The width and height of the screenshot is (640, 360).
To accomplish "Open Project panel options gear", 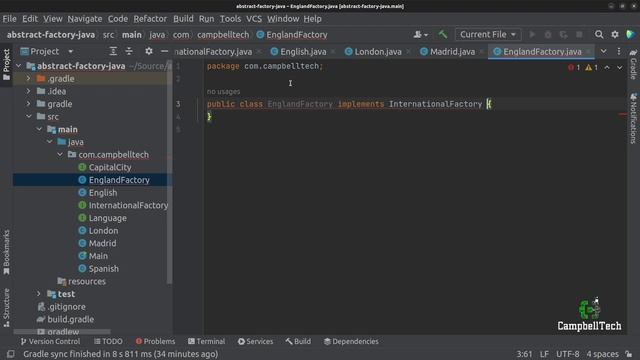I will point(149,51).
